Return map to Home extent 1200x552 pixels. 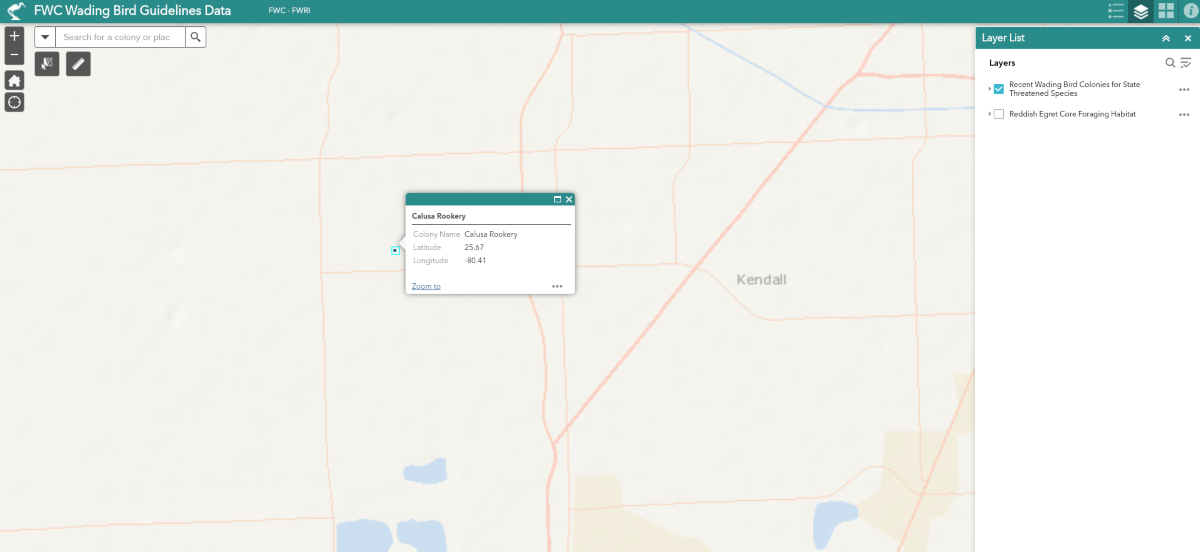tap(14, 80)
